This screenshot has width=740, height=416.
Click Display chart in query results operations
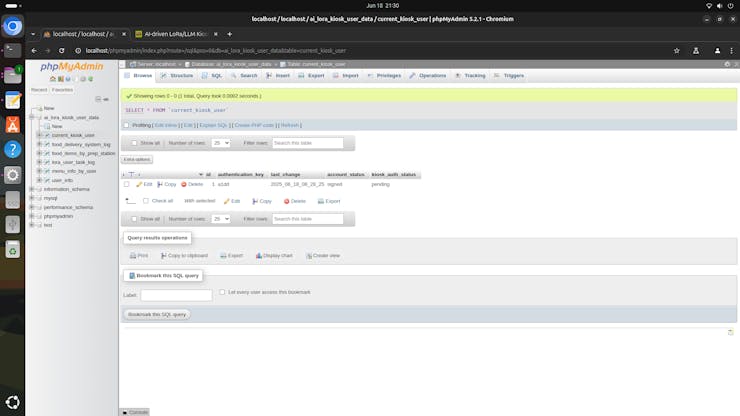274,255
